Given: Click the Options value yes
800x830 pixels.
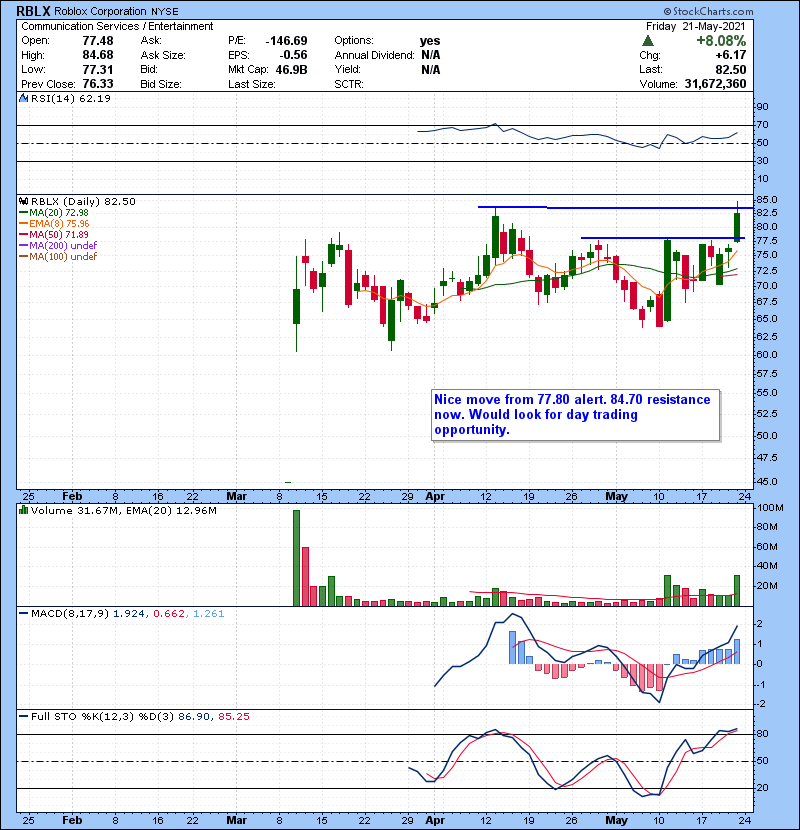Looking at the screenshot, I should point(429,41).
